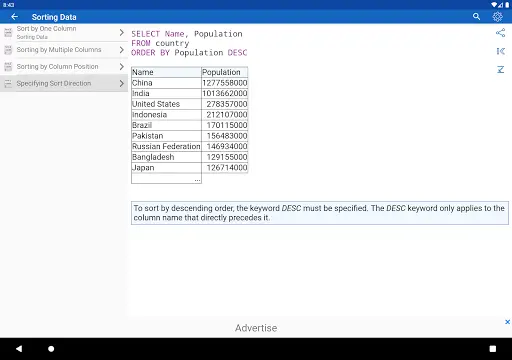Show more rows via ellipsis cell
Screen dimensions: 512x360
click(x=166, y=178)
